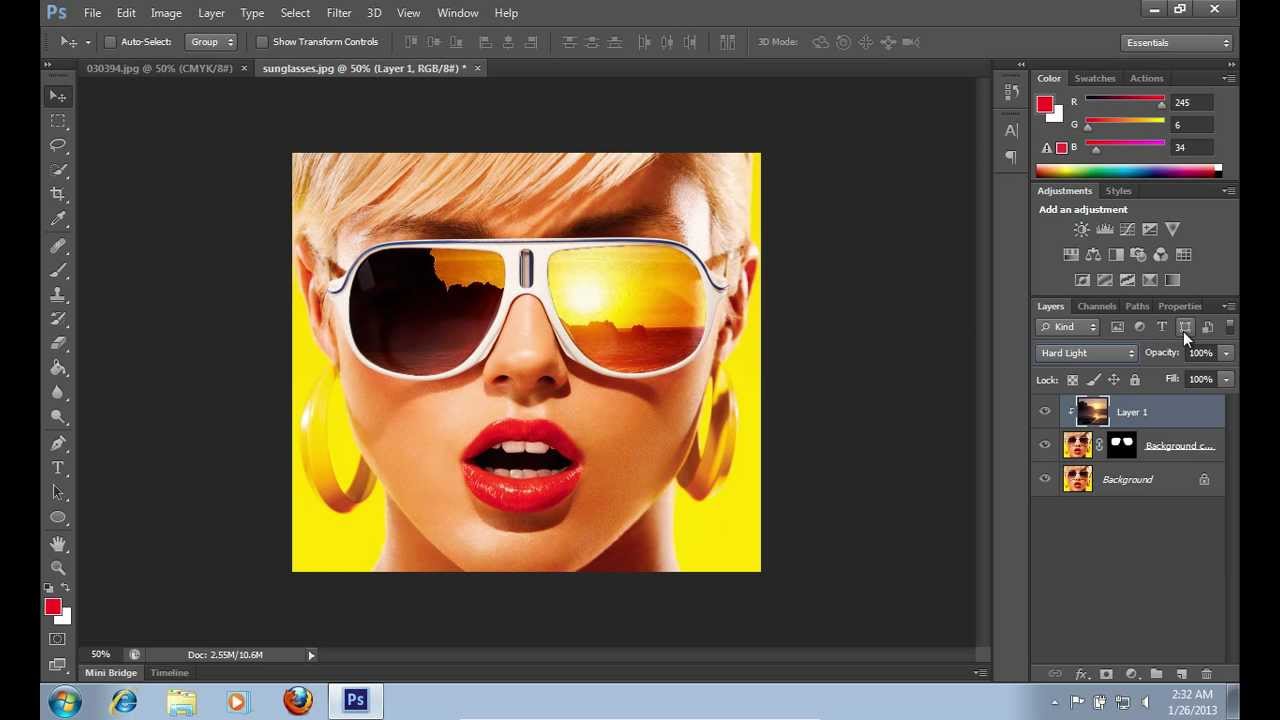1280x720 pixels.
Task: Hide the Background copy layer
Action: (x=1045, y=446)
